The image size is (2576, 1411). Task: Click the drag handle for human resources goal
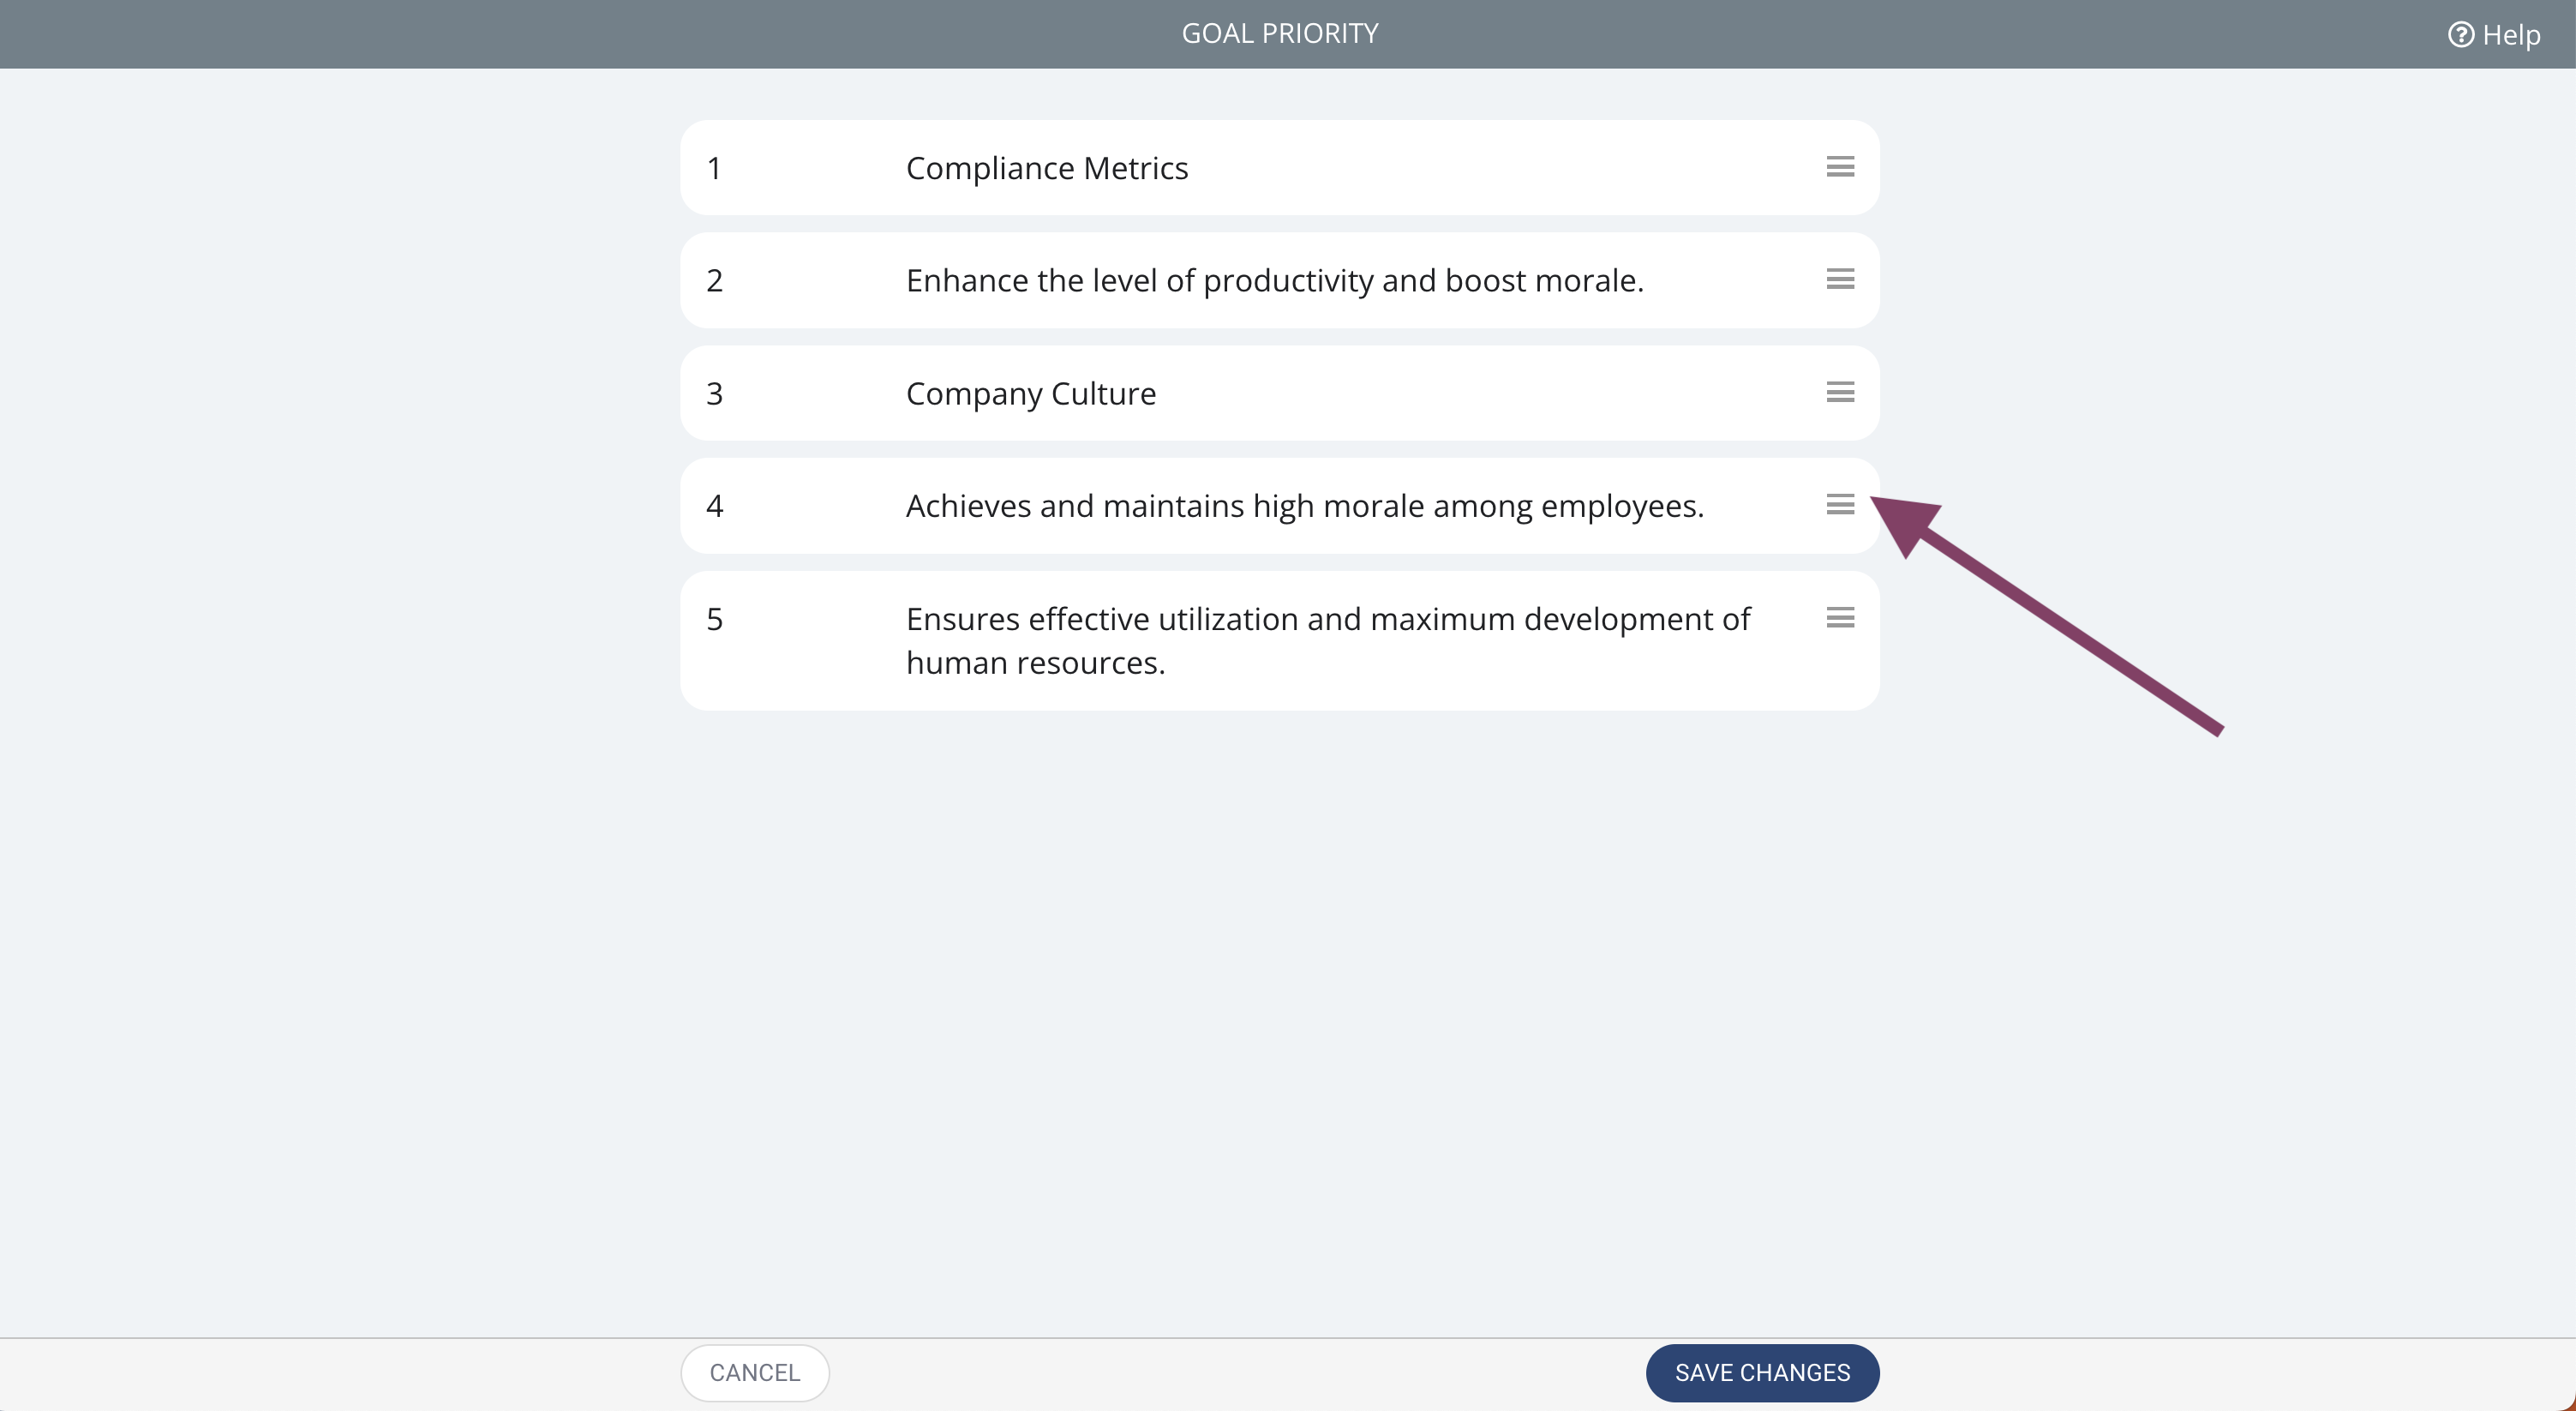1840,618
